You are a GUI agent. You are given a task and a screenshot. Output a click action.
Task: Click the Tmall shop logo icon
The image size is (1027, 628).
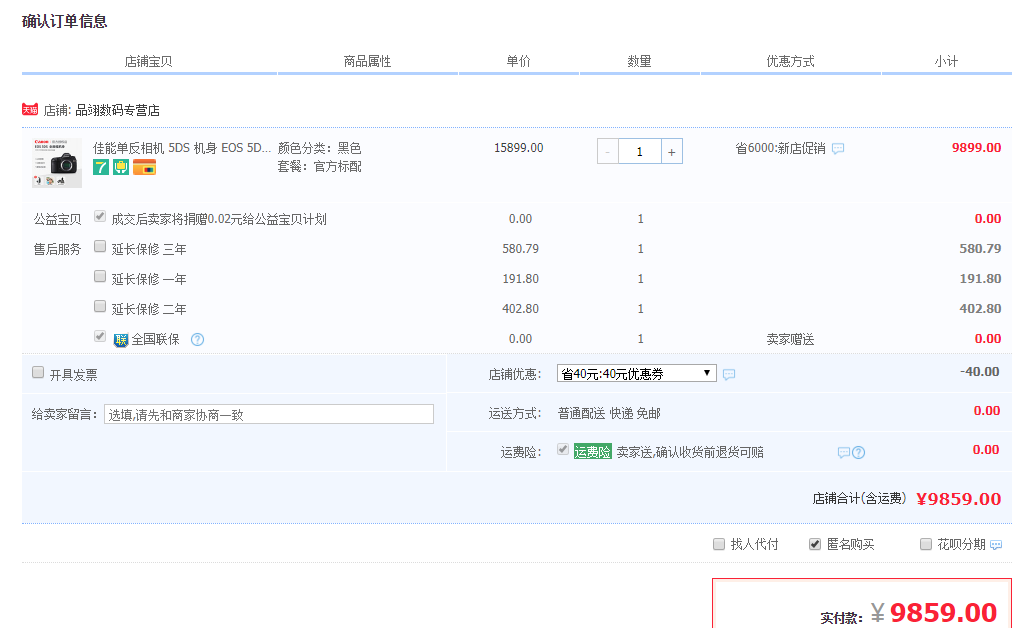point(29,109)
